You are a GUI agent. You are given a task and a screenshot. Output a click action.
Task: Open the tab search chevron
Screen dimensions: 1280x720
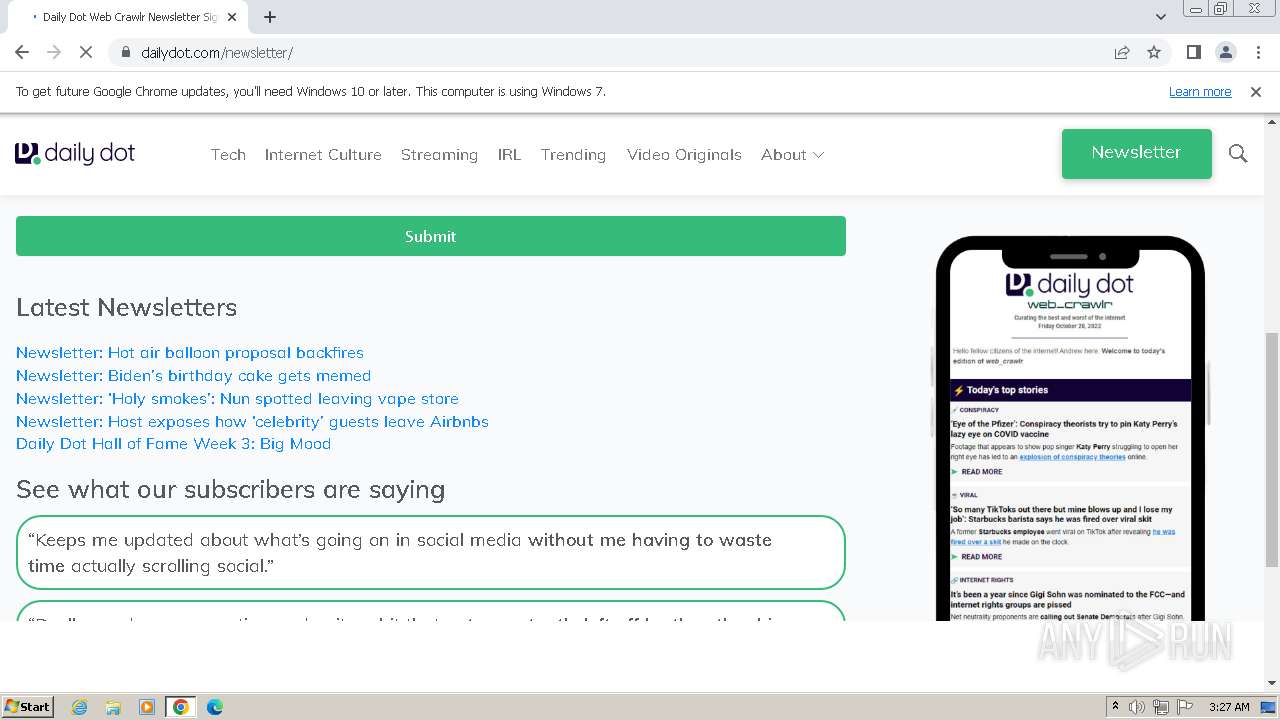pos(1161,17)
